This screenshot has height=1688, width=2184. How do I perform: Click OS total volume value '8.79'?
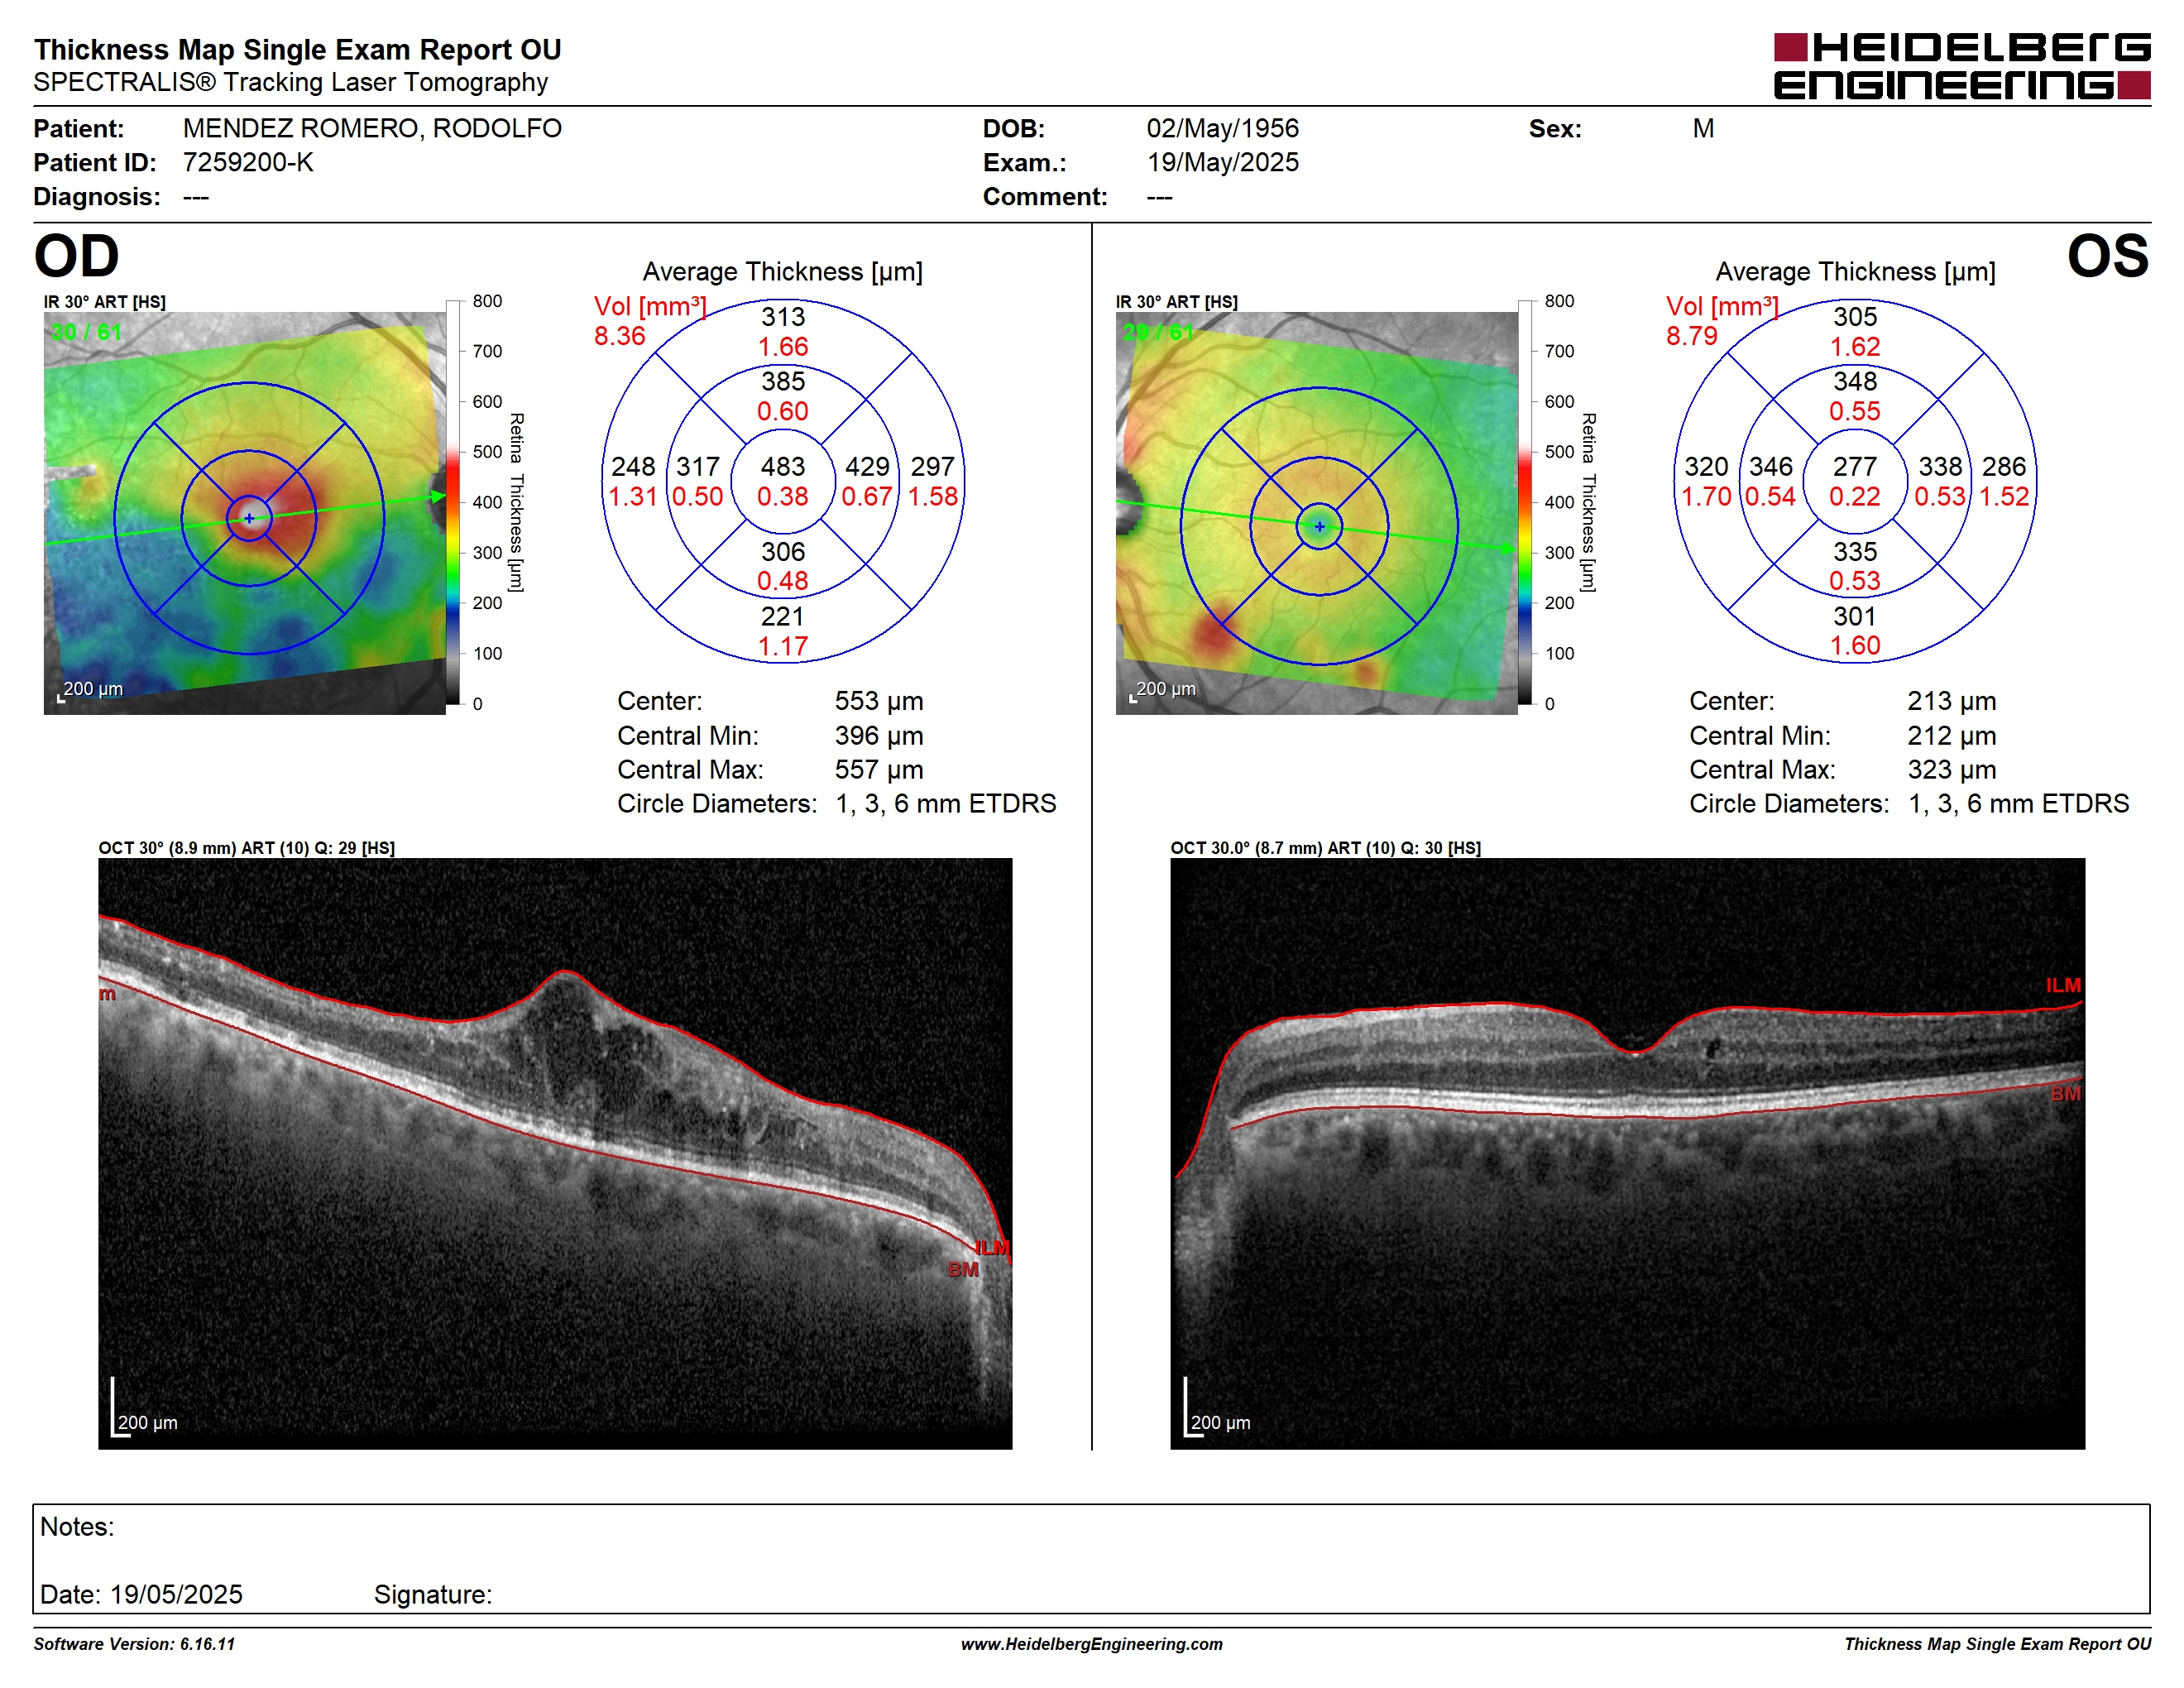[1691, 336]
